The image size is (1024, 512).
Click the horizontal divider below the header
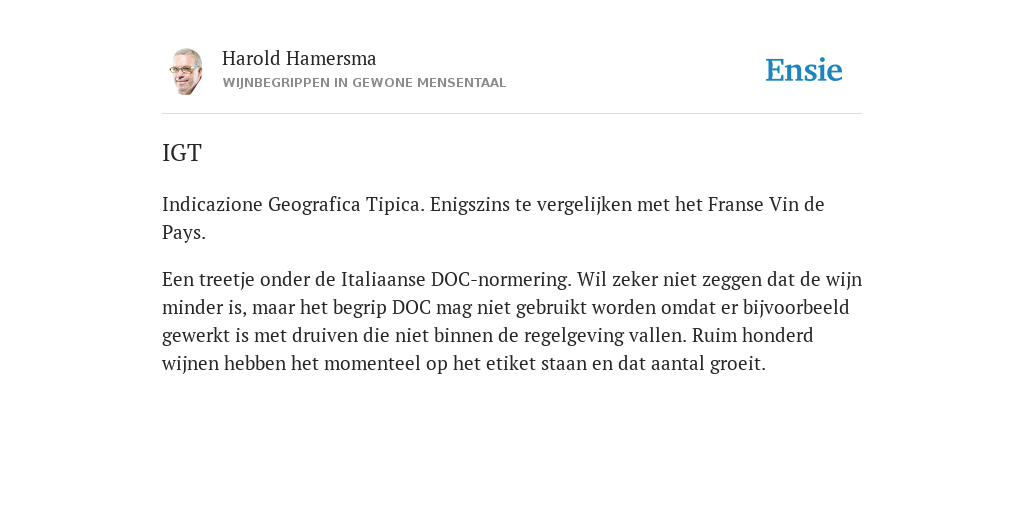pyautogui.click(x=512, y=114)
